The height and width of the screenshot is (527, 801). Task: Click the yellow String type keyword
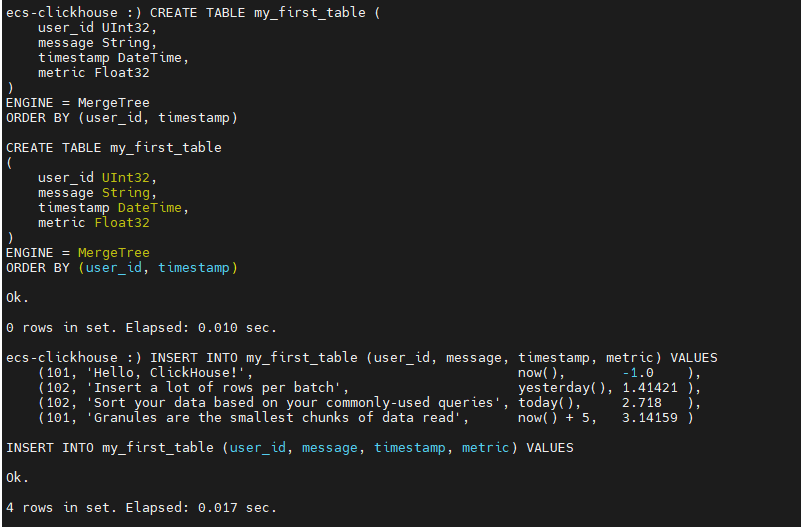point(126,193)
